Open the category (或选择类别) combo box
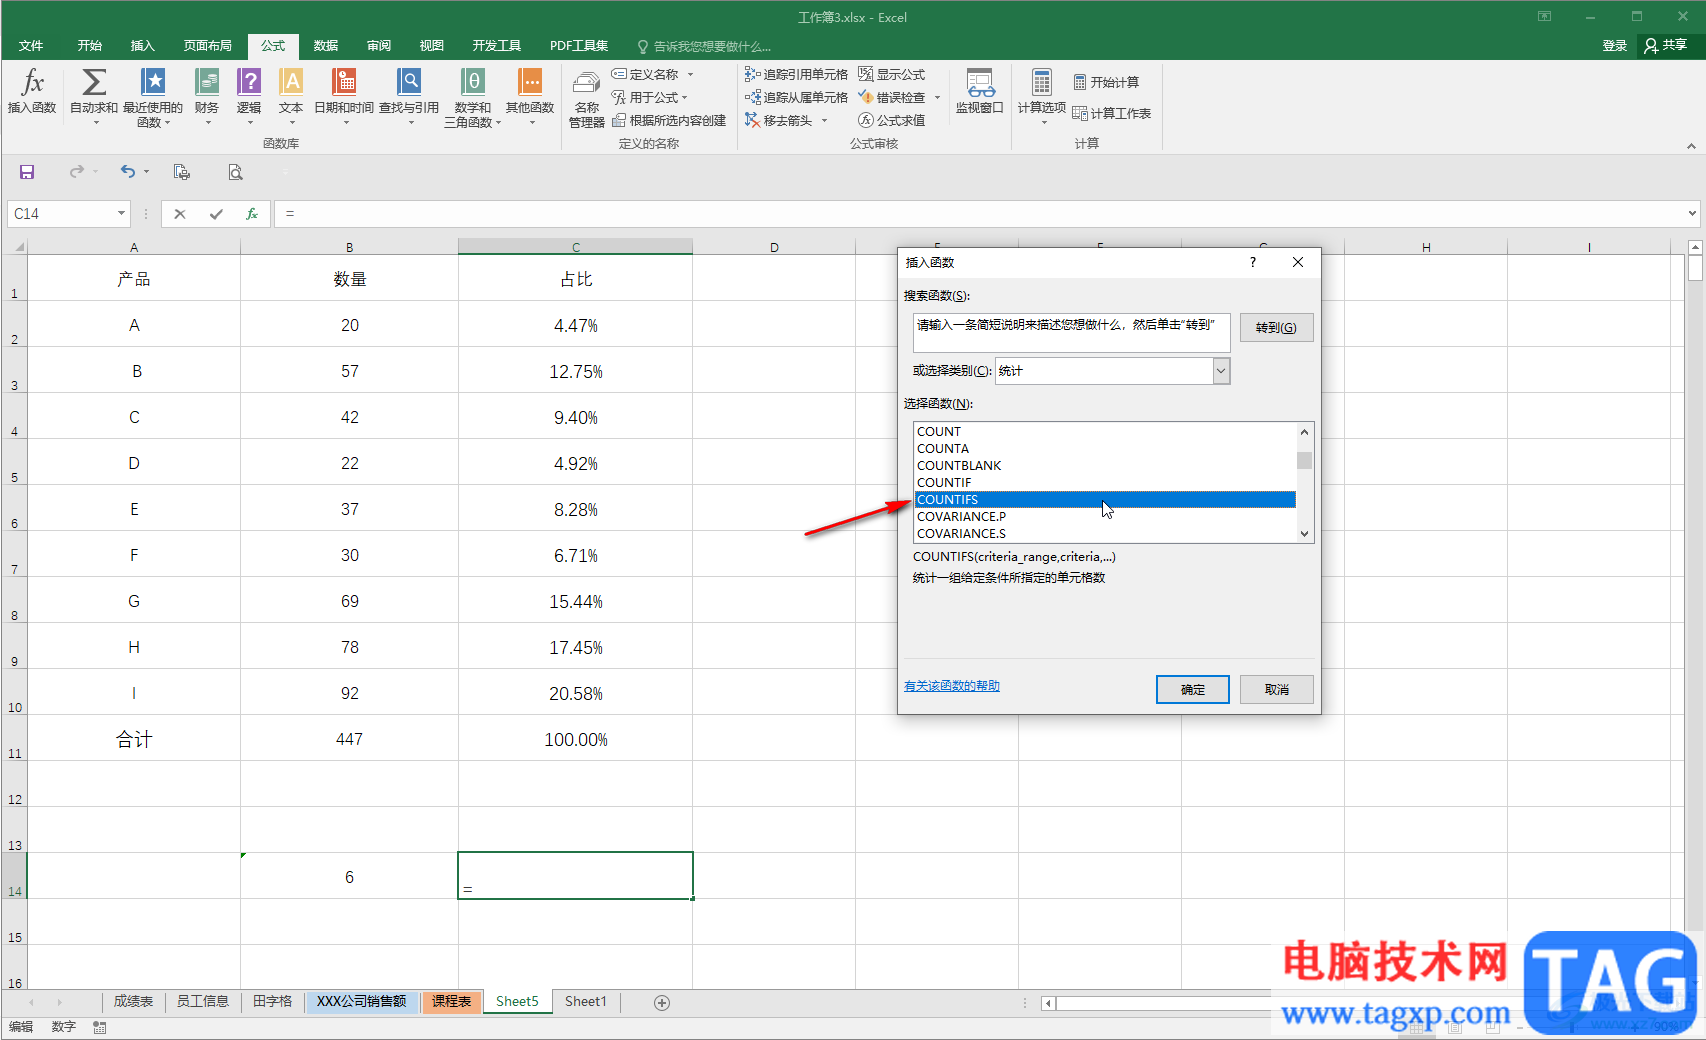Viewport: 1706px width, 1040px height. click(x=1112, y=371)
